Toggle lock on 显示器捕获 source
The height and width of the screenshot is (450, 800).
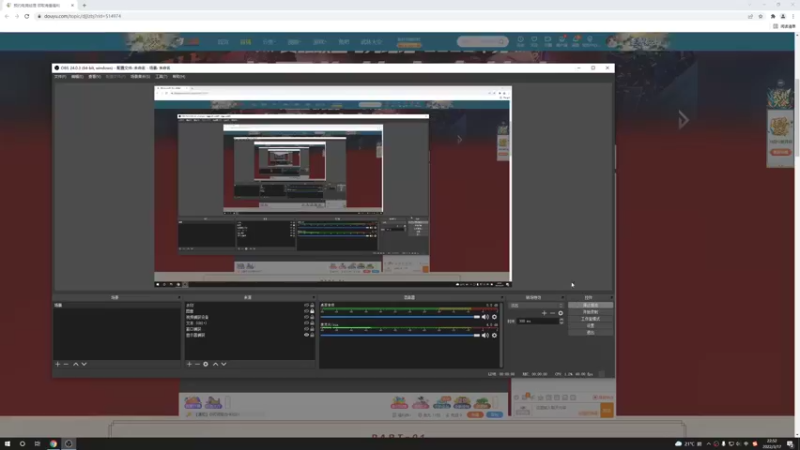point(312,335)
